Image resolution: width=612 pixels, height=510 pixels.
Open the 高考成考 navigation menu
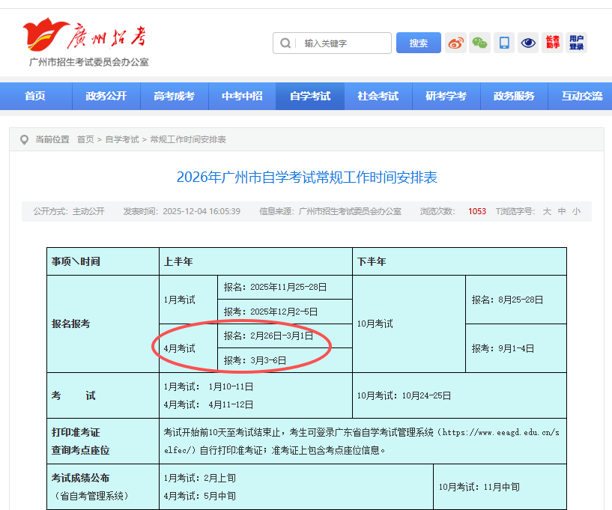coord(174,96)
